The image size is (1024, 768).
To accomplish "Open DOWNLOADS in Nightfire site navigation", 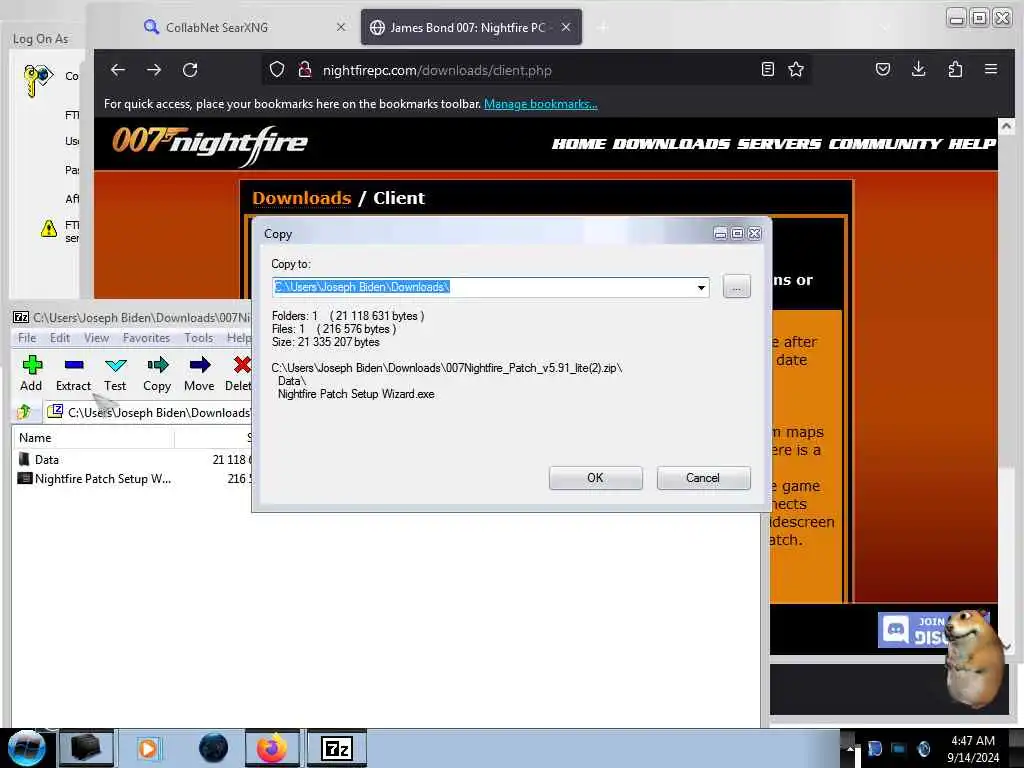I will pos(671,144).
